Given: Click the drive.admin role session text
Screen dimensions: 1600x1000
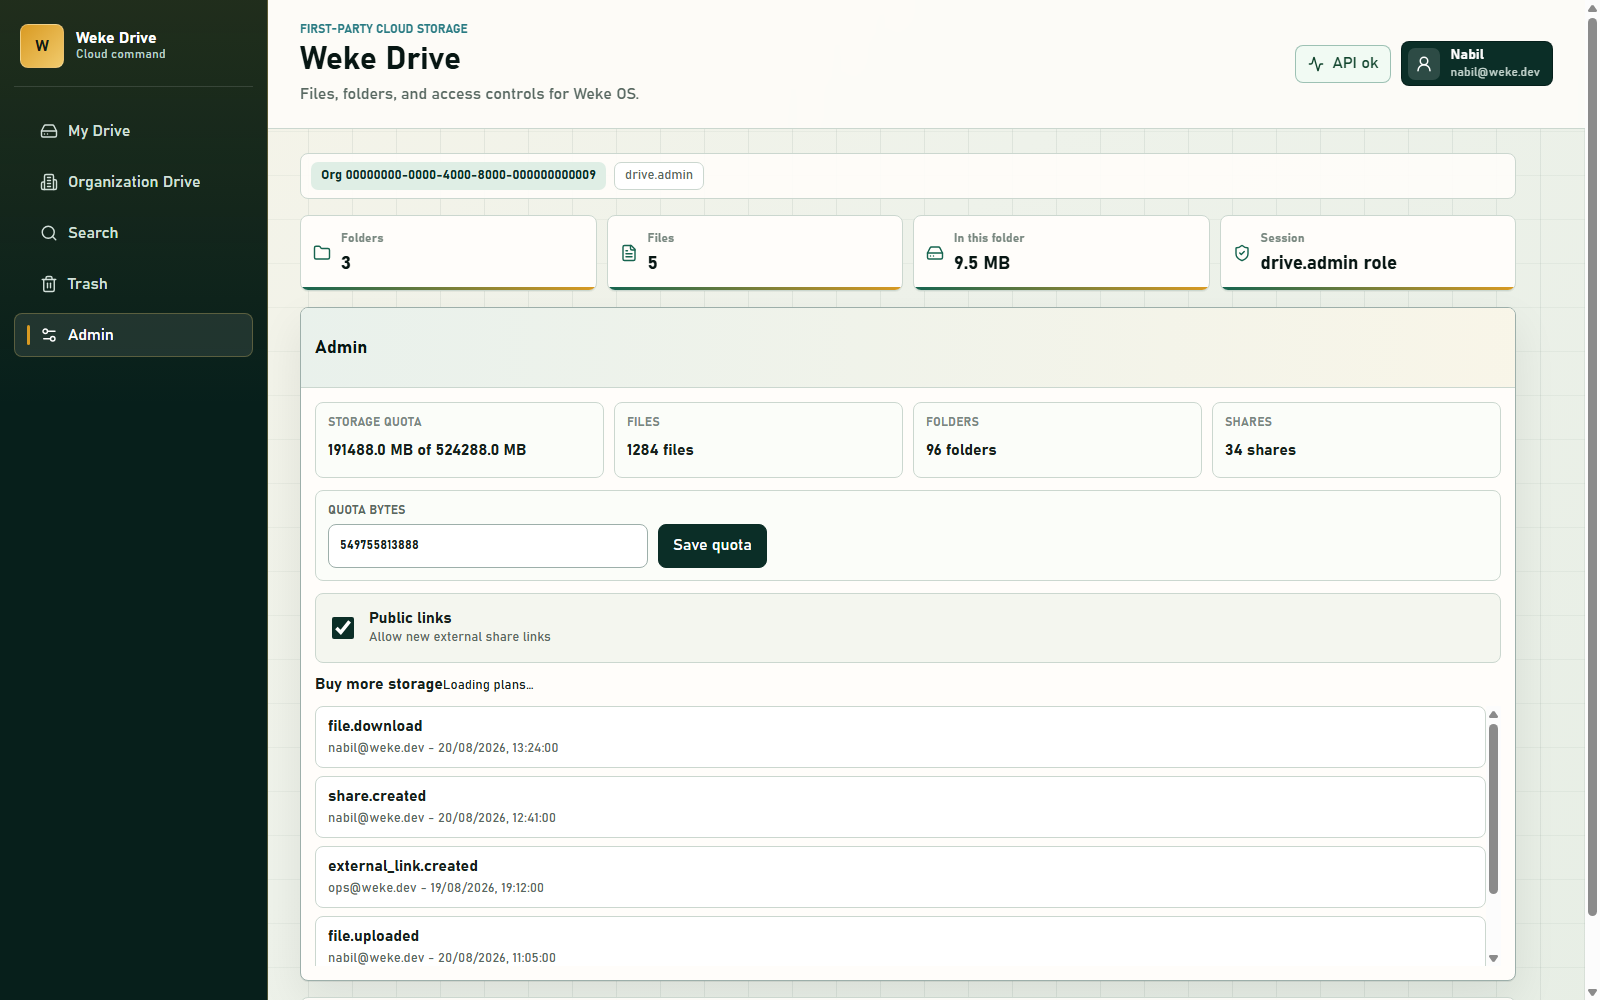Looking at the screenshot, I should click(1328, 263).
